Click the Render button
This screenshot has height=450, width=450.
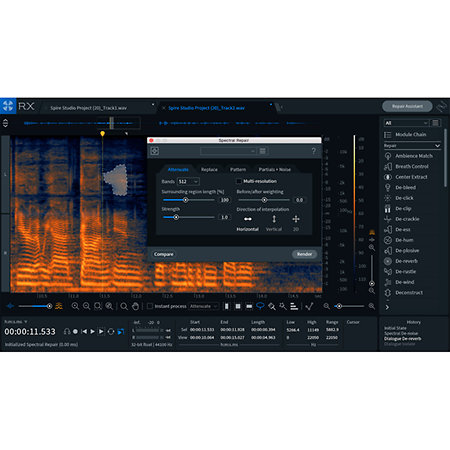[x=304, y=254]
